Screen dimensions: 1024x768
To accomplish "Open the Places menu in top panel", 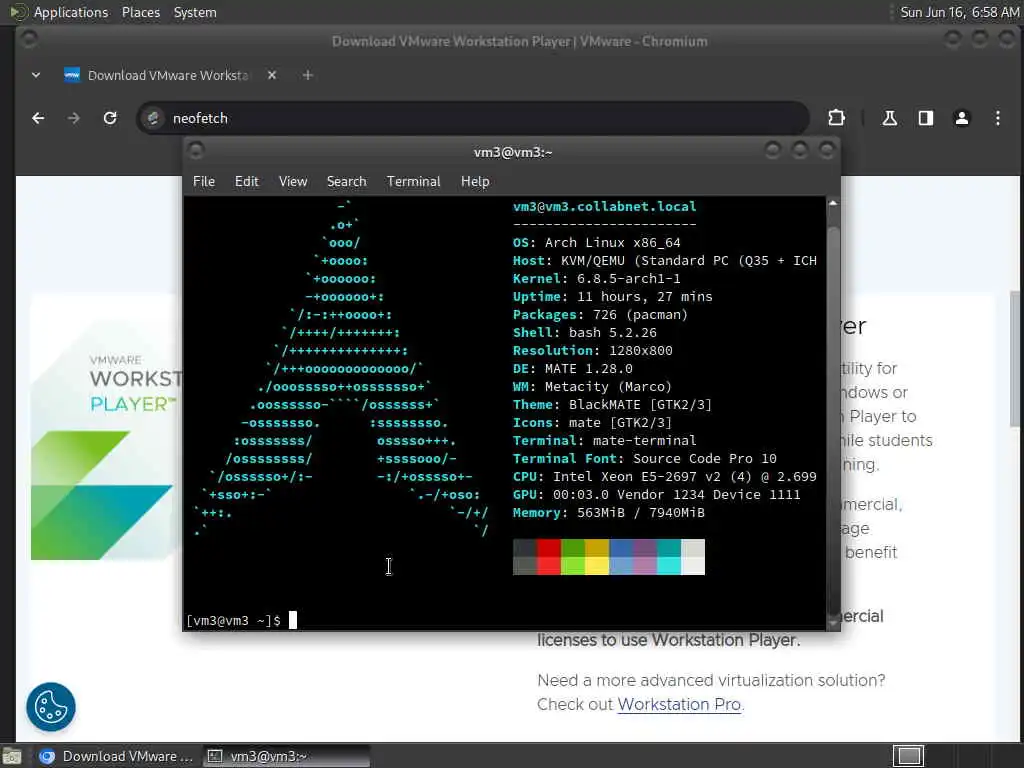I will 140,12.
